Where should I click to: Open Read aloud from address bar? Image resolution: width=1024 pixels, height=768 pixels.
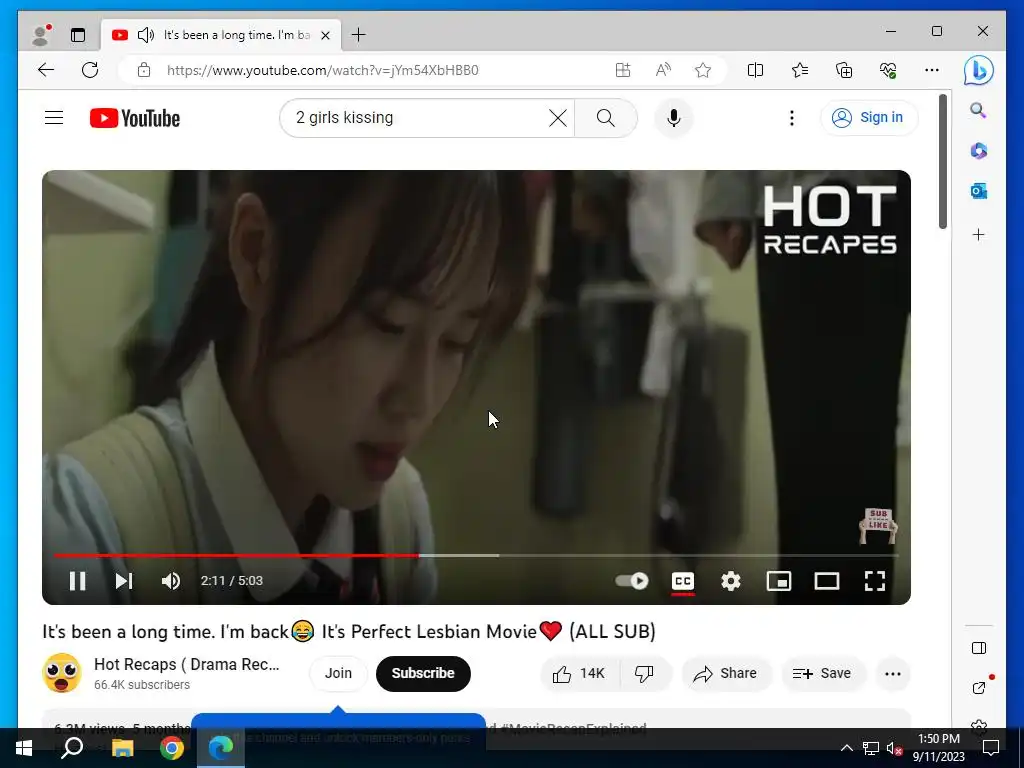663,70
